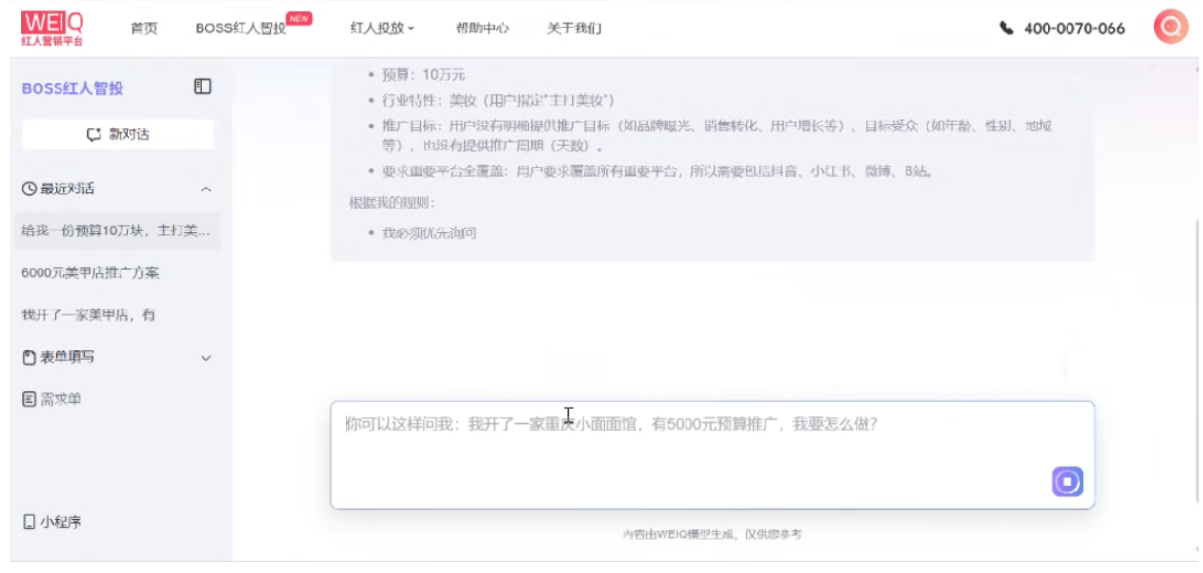Collapse sidebar using the panel toggle icon
This screenshot has height=573, width=1203.
tap(202, 87)
